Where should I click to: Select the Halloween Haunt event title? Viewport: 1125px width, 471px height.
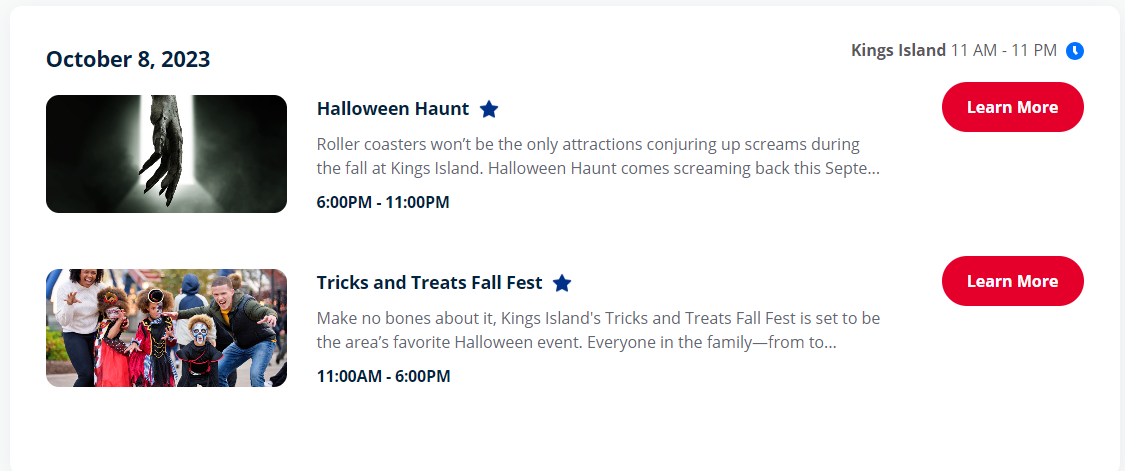[x=392, y=108]
